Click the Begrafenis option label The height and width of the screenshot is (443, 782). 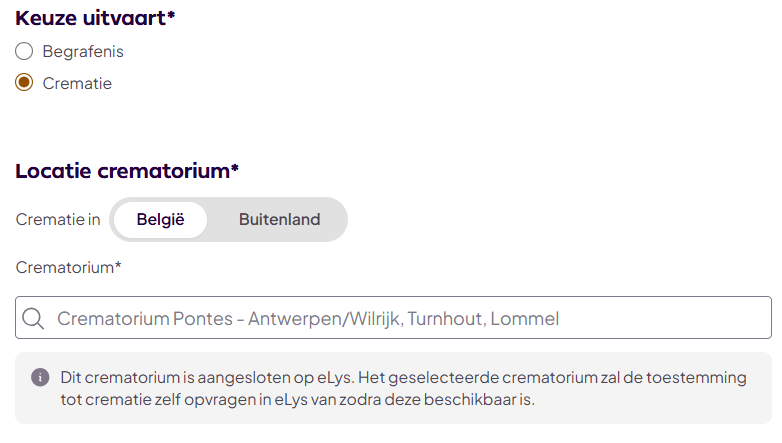(x=83, y=51)
